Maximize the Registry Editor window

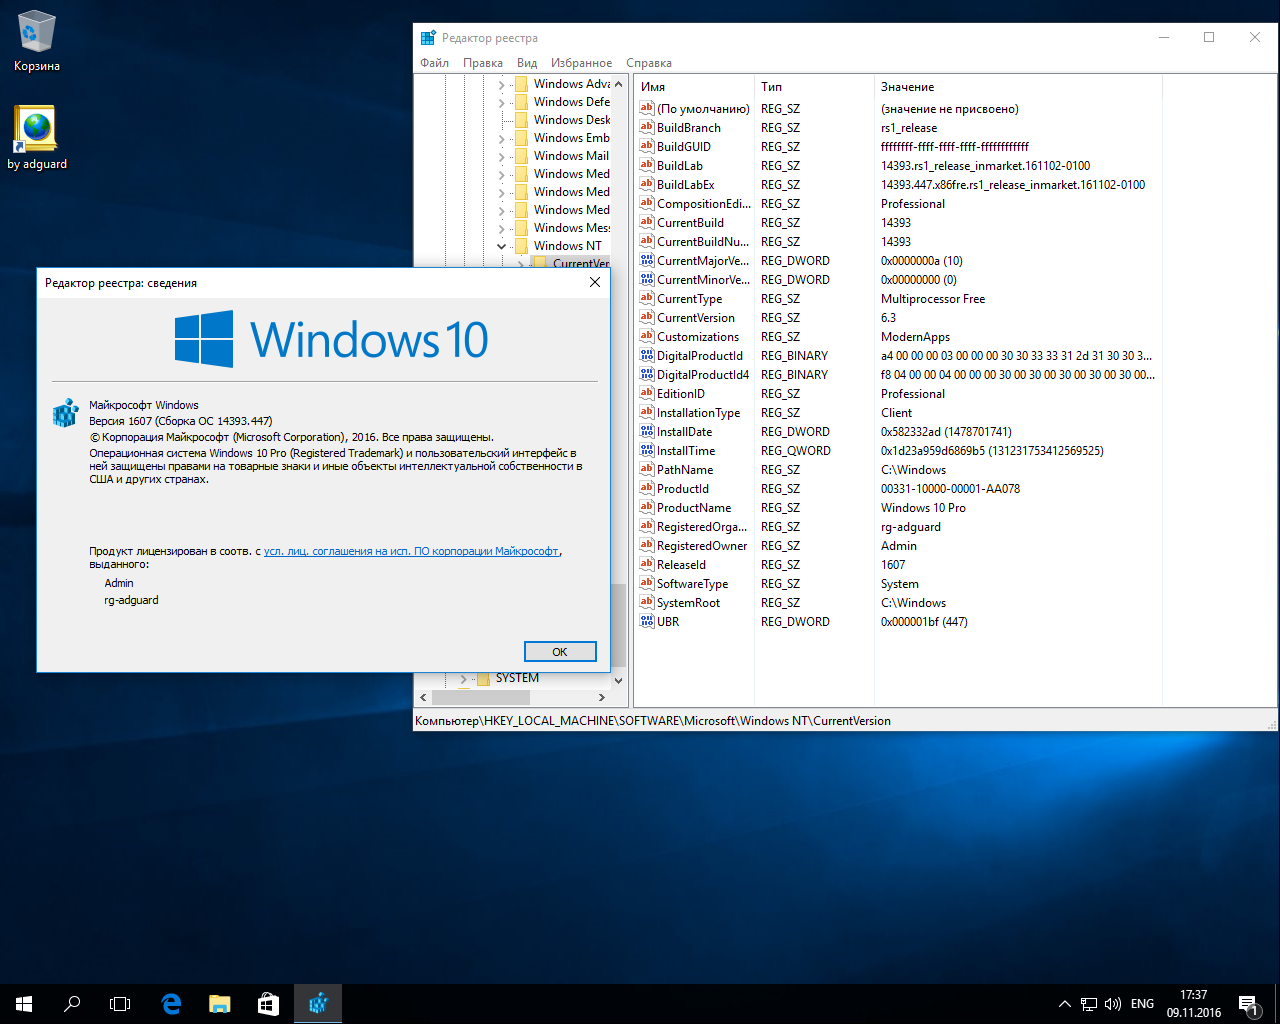coord(1209,37)
